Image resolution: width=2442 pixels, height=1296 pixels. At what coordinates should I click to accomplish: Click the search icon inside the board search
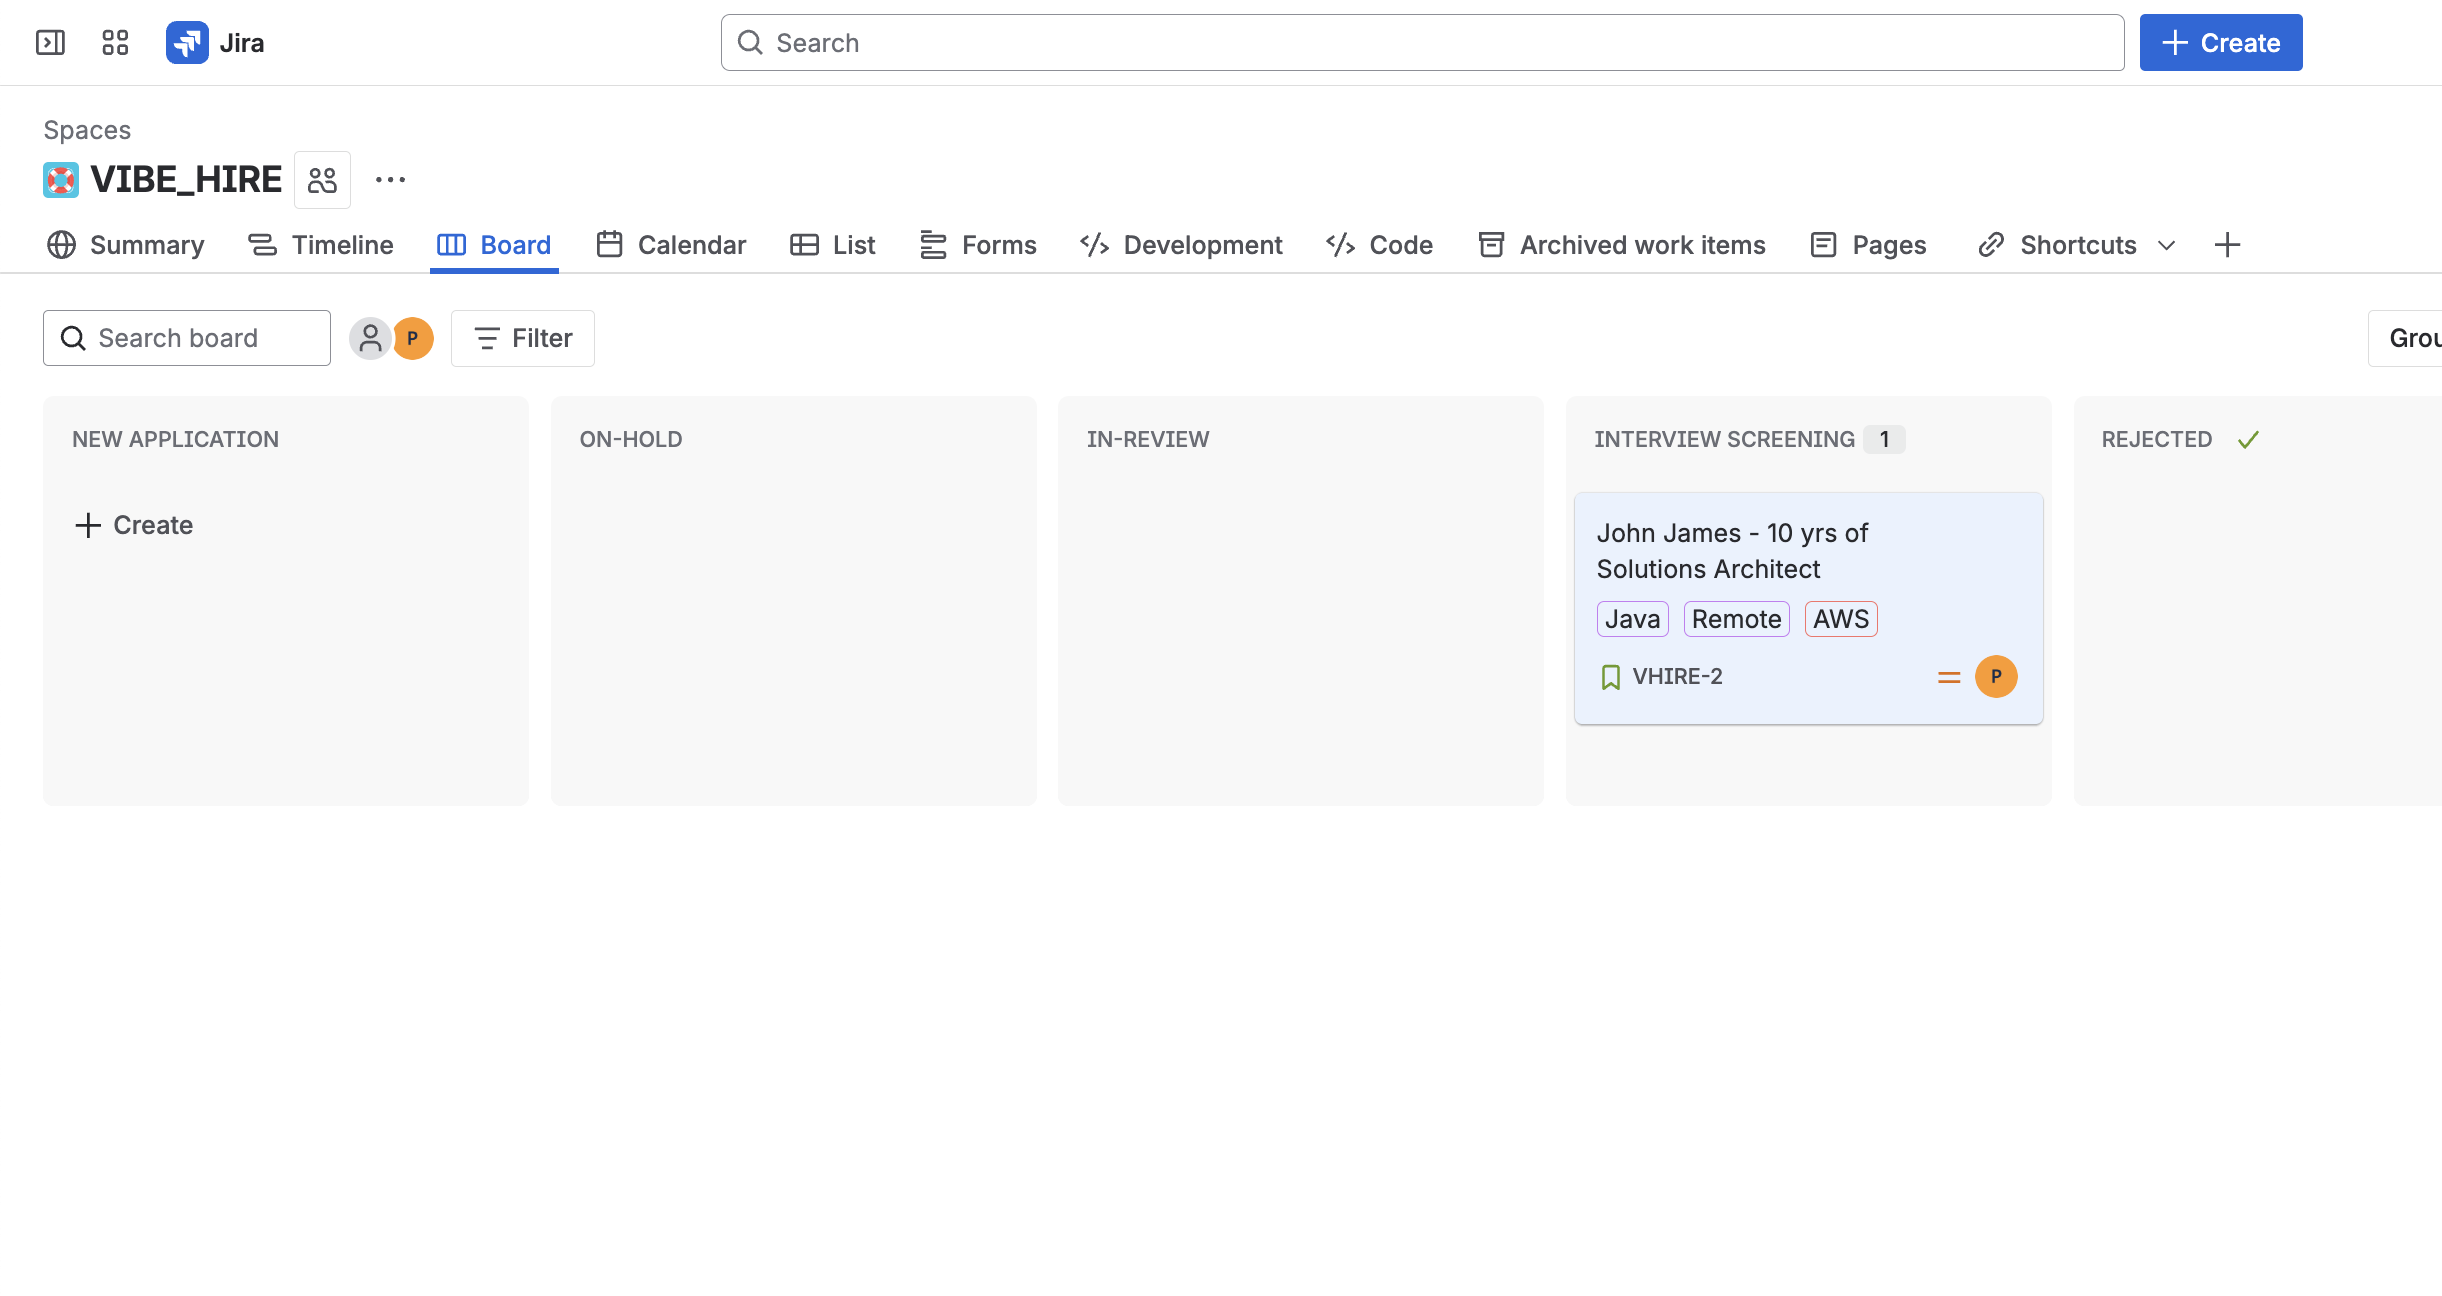[x=73, y=338]
